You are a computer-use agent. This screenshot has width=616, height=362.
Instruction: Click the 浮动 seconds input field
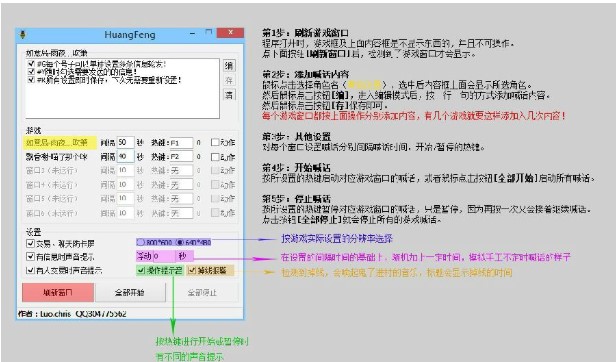tap(163, 256)
